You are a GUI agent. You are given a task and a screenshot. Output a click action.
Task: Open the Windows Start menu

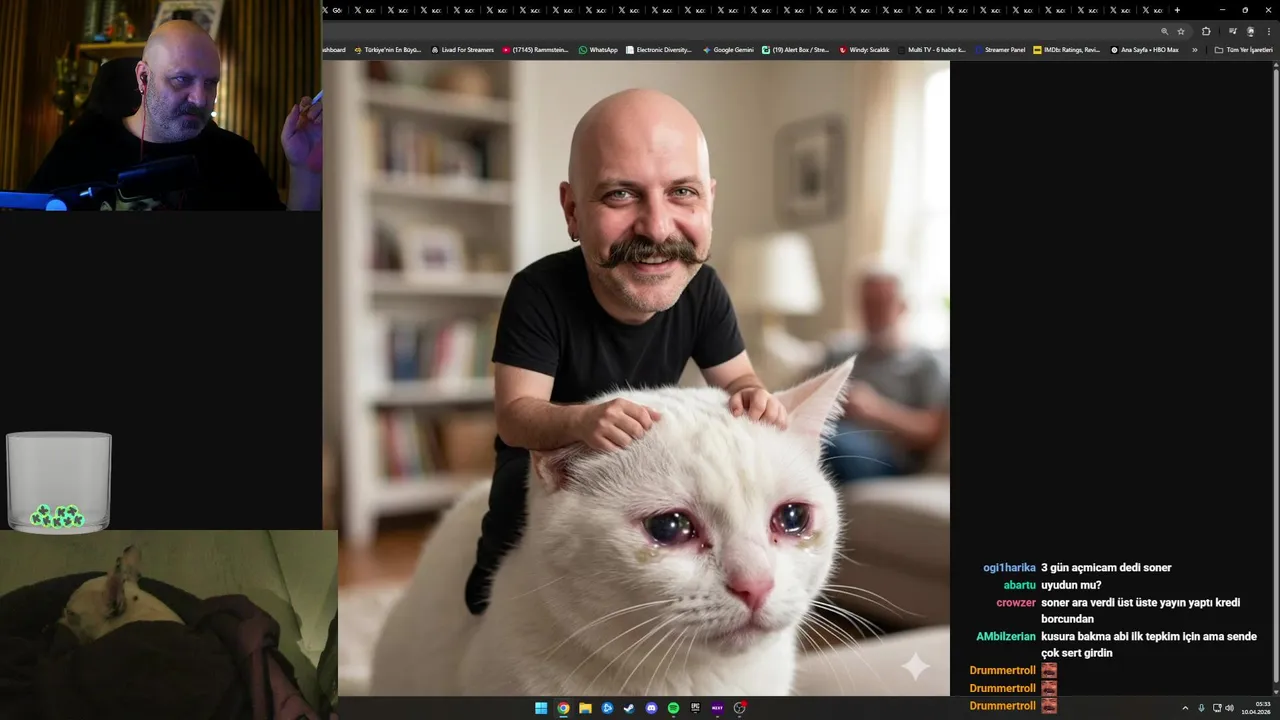coord(541,708)
